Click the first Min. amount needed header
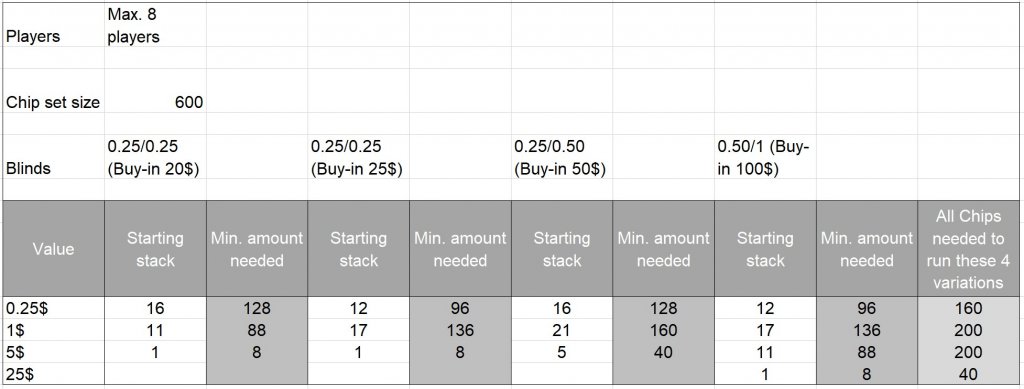Screen dimensions: 1024x389 257,249
